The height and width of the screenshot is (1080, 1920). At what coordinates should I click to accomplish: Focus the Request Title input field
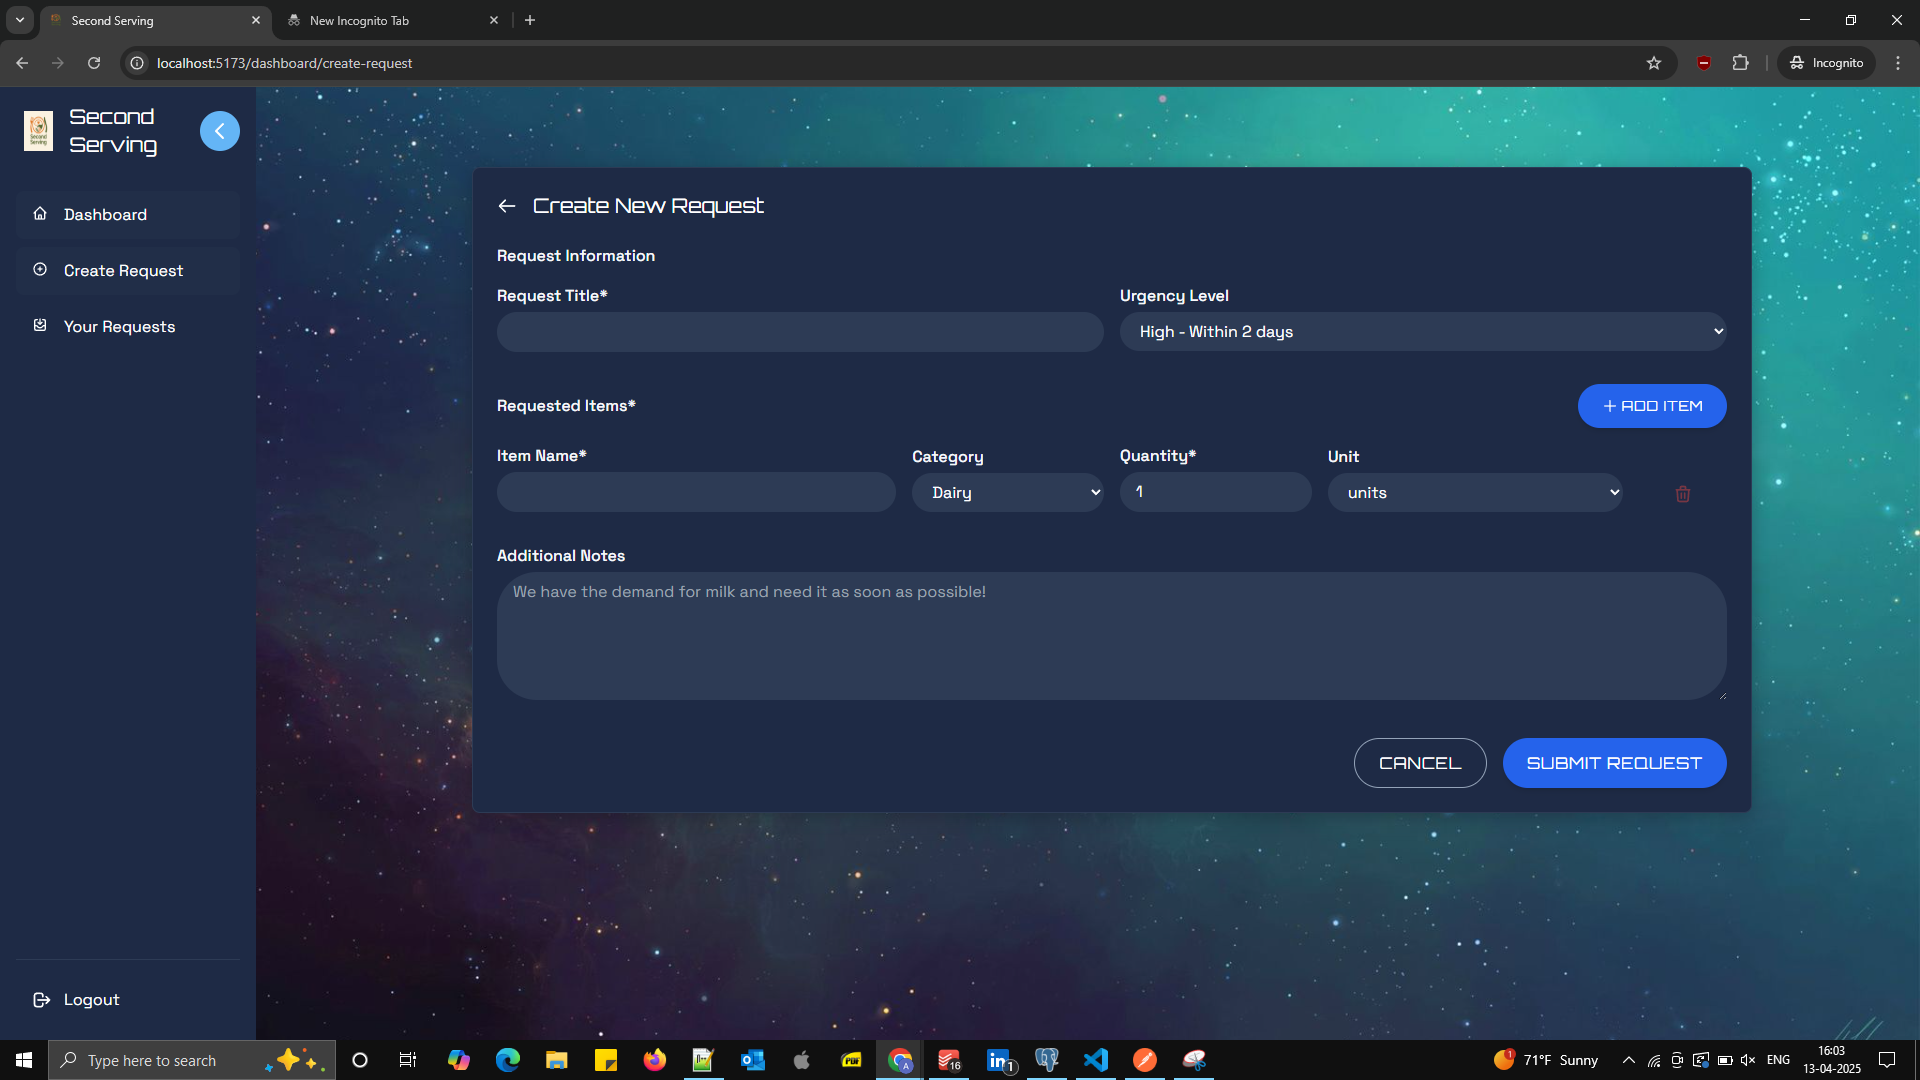(x=799, y=332)
